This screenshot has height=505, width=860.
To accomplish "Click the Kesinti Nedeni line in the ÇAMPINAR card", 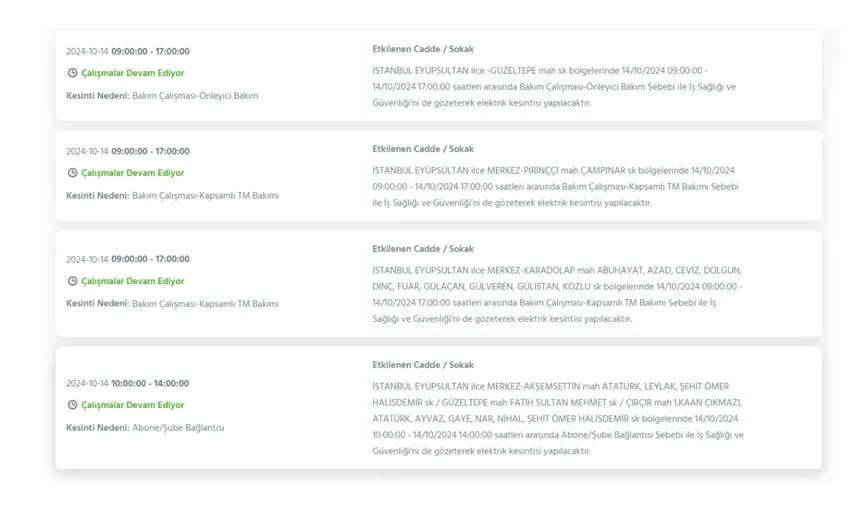I will (x=172, y=195).
